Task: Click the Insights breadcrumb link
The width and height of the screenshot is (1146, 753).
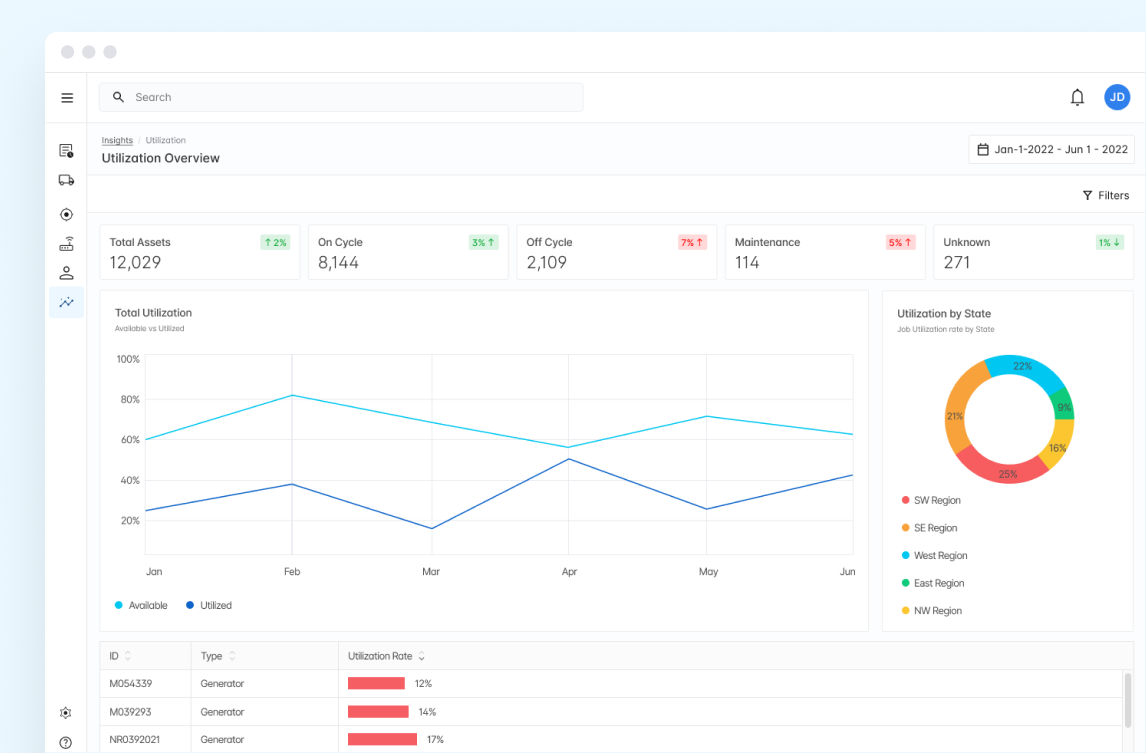Action: point(117,141)
